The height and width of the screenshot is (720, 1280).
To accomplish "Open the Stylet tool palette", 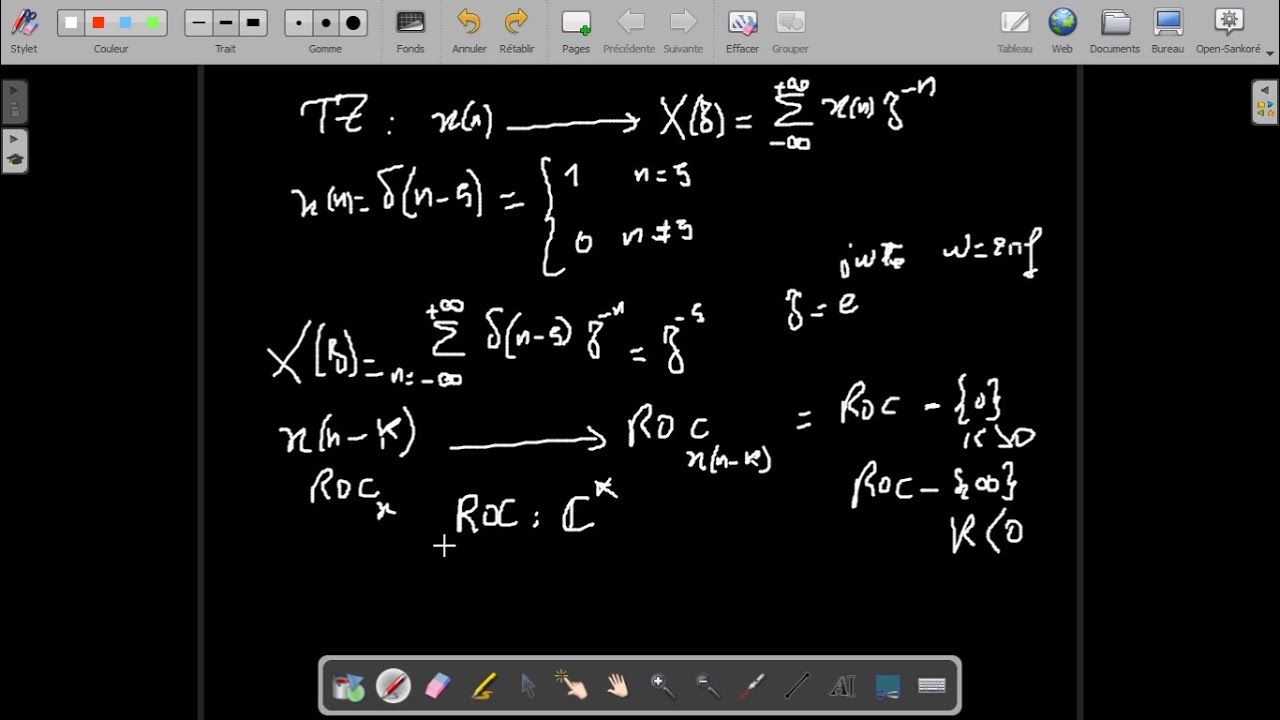I will pyautogui.click(x=24, y=30).
